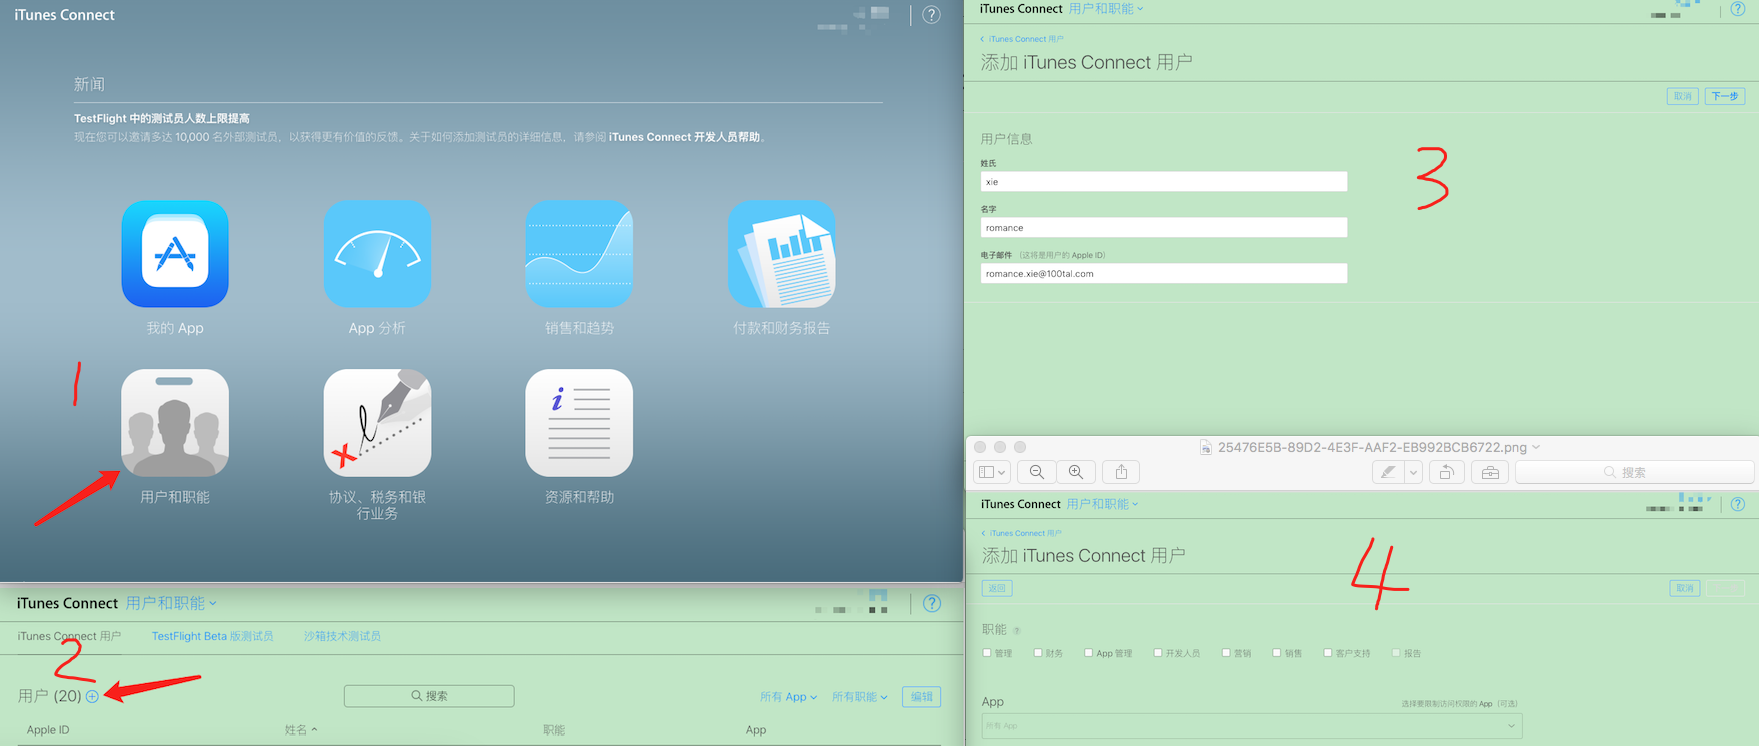Open the 所有 App filter on the users list

click(788, 697)
